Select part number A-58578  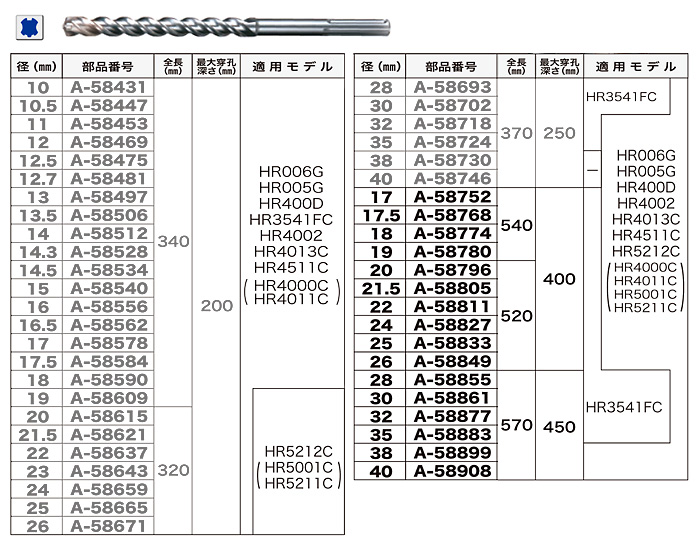tap(109, 344)
